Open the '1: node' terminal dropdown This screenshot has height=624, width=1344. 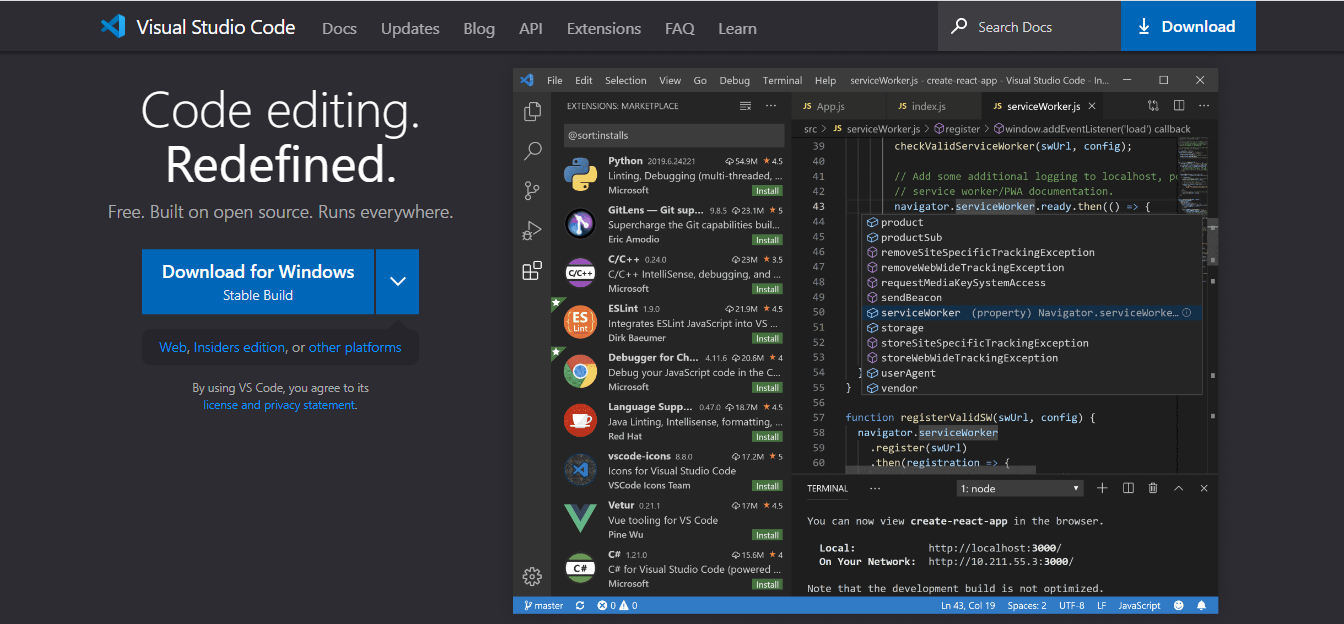[x=1020, y=488]
